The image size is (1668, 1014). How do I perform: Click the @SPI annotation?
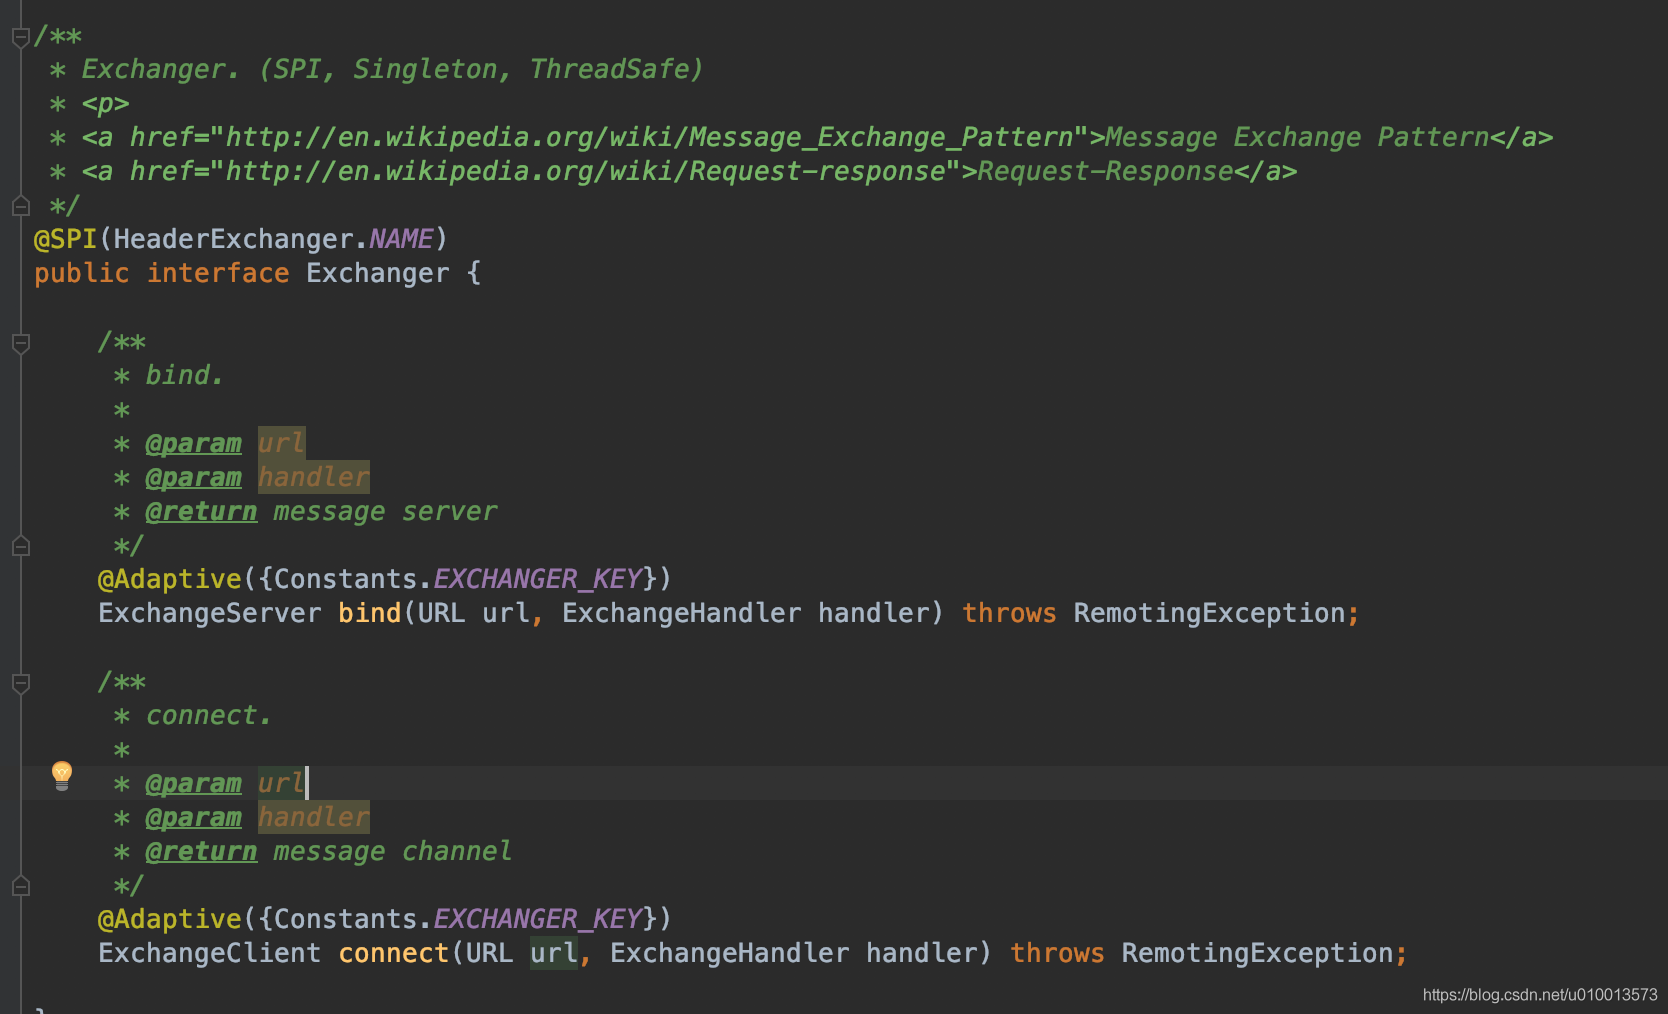click(x=65, y=239)
